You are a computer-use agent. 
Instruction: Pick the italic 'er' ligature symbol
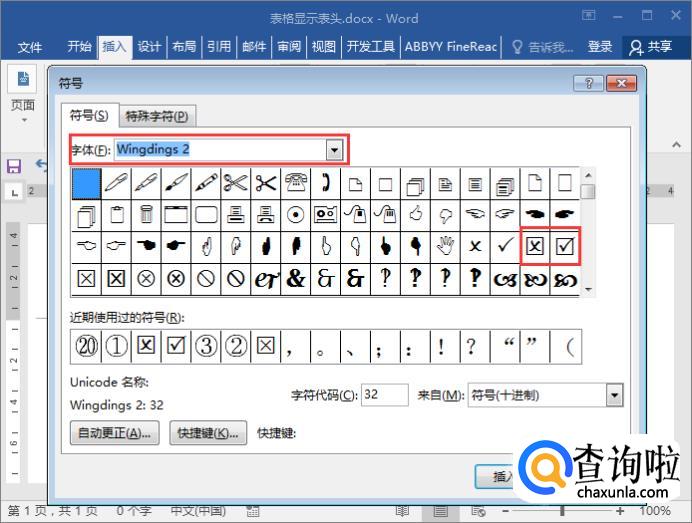click(x=266, y=278)
